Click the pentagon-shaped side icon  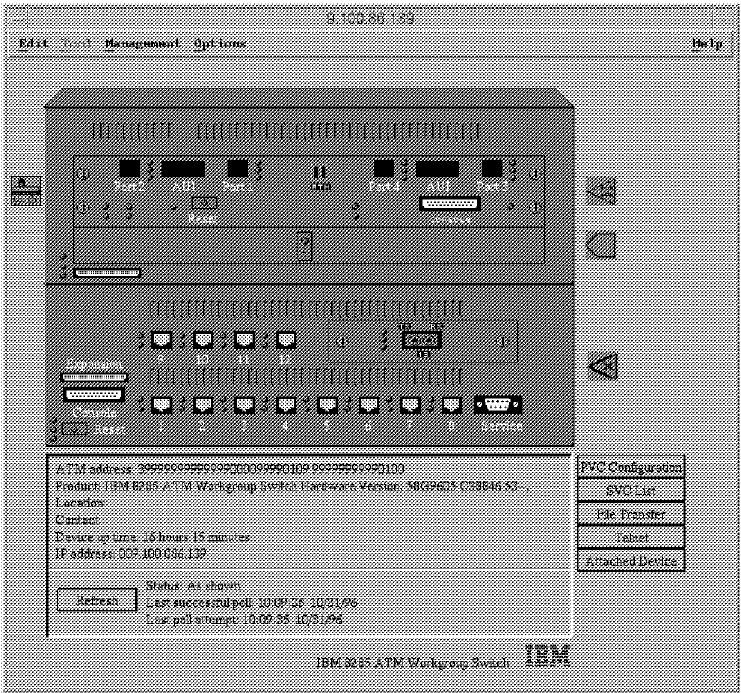pyautogui.click(x=601, y=245)
